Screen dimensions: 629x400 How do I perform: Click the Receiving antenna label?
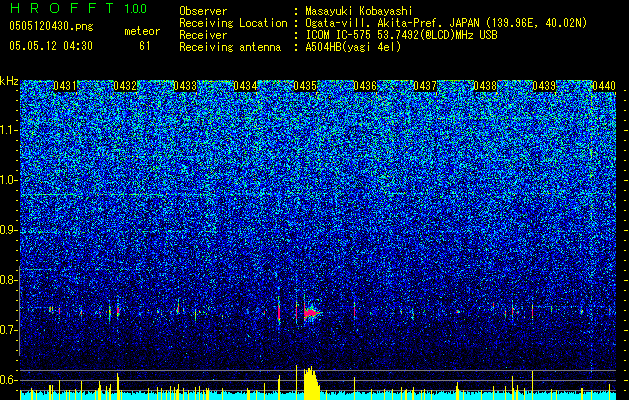(230, 47)
